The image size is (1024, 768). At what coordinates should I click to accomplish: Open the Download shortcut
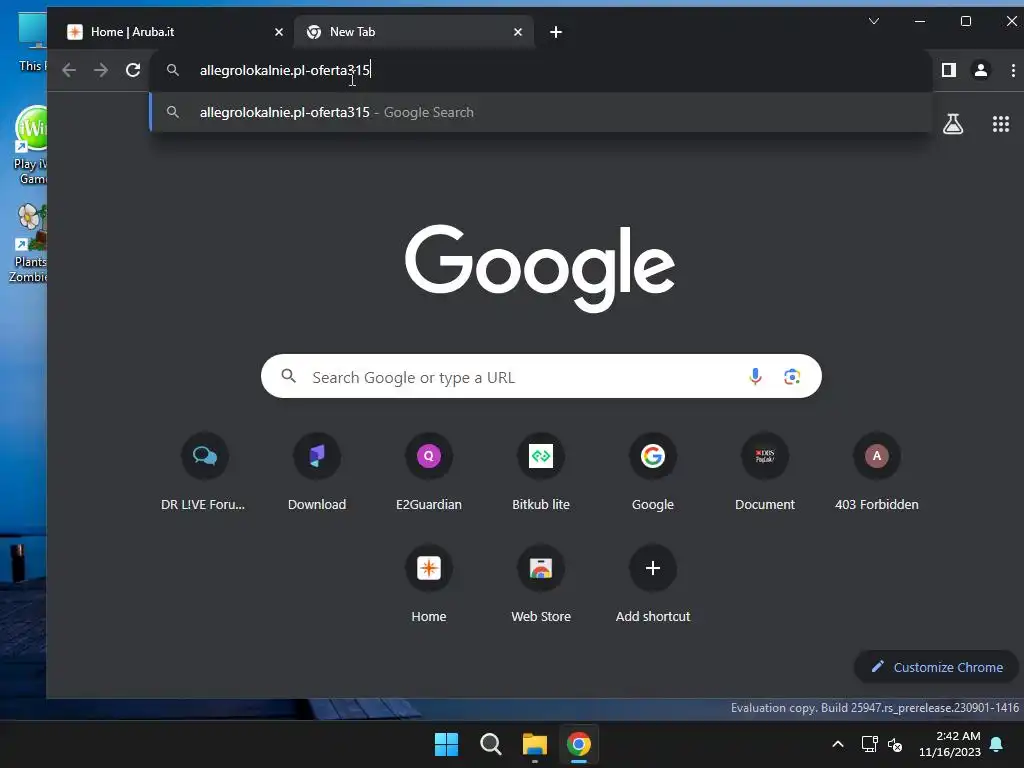(x=317, y=472)
